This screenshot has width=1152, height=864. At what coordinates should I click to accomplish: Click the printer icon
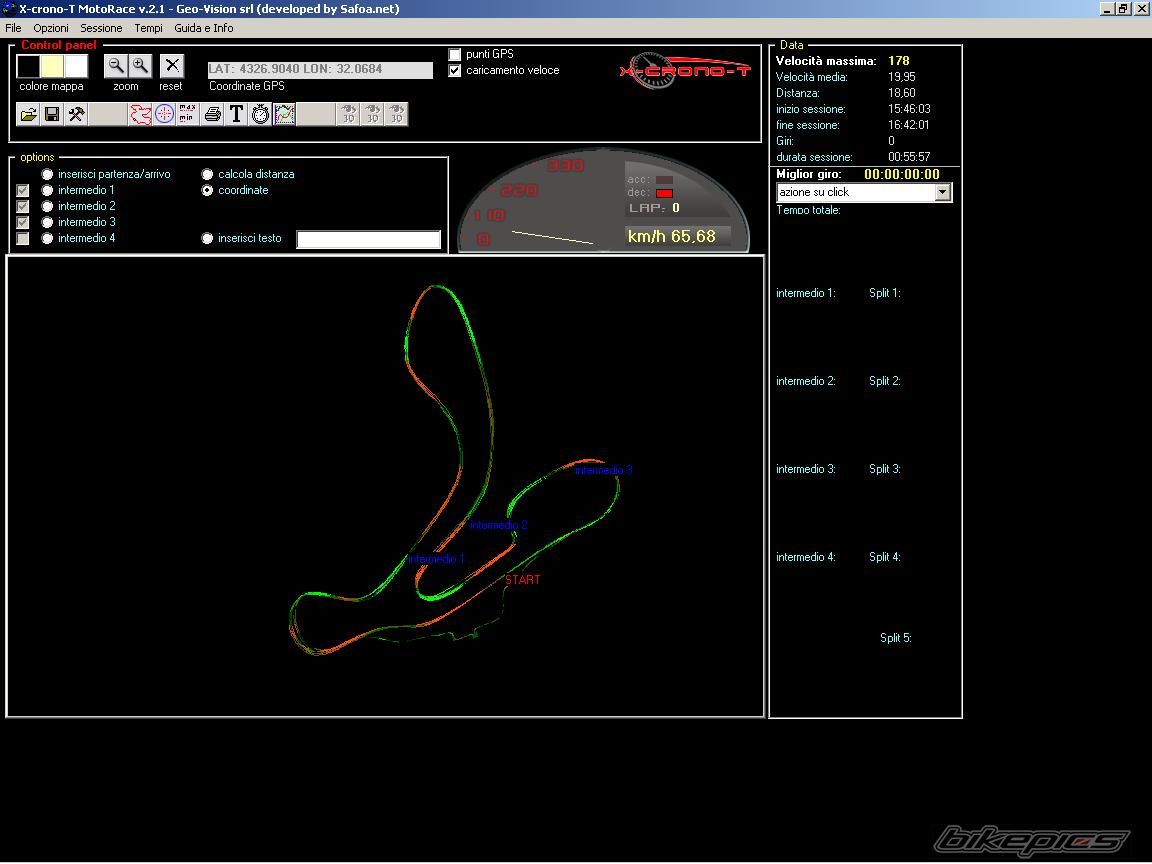[x=212, y=115]
